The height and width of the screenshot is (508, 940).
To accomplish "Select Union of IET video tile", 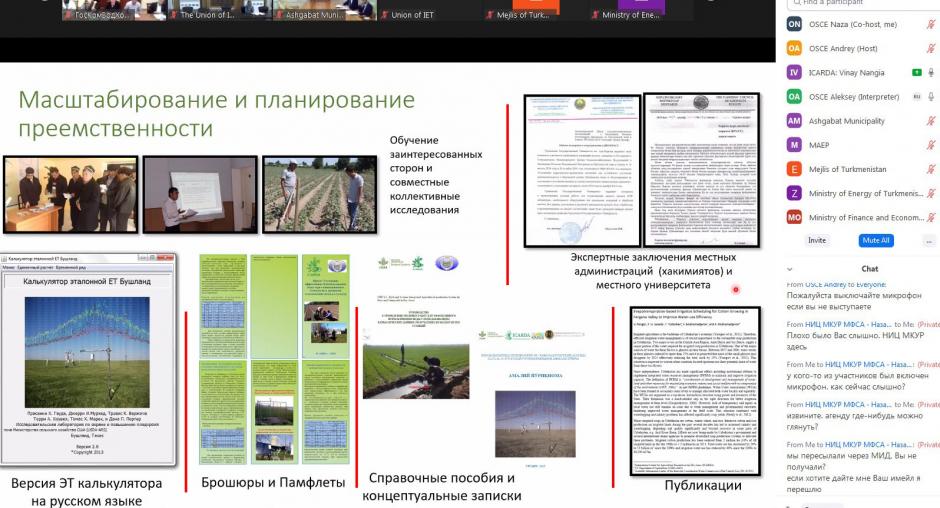I will (429, 10).
